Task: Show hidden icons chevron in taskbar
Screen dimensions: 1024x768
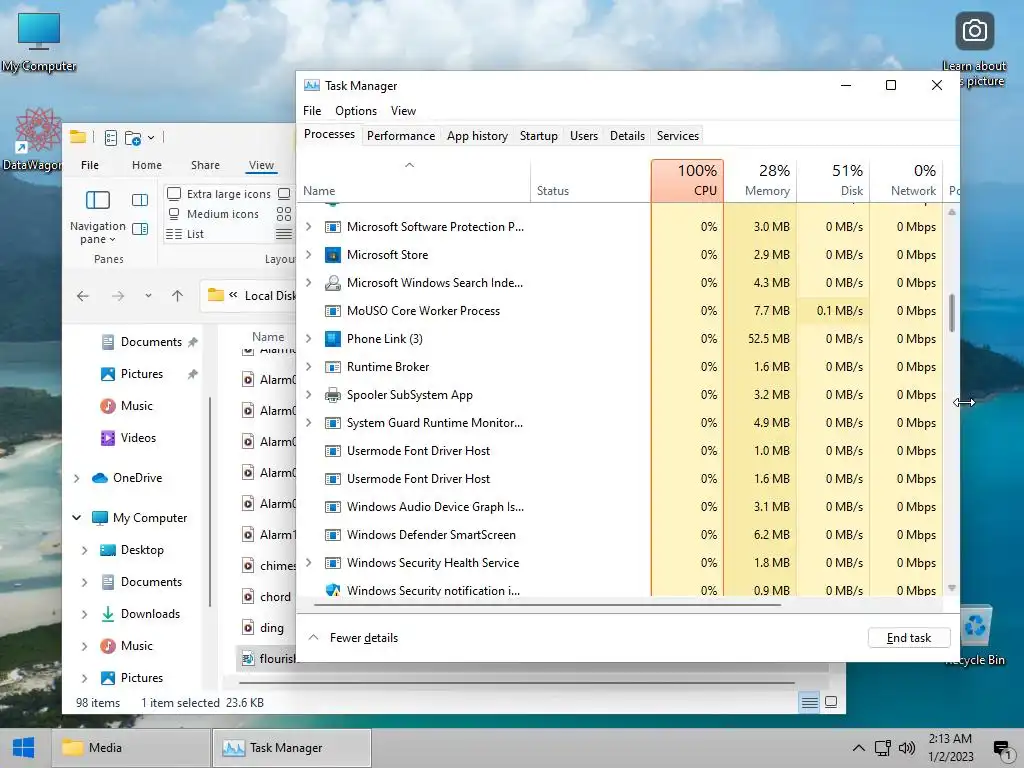Action: (859, 748)
